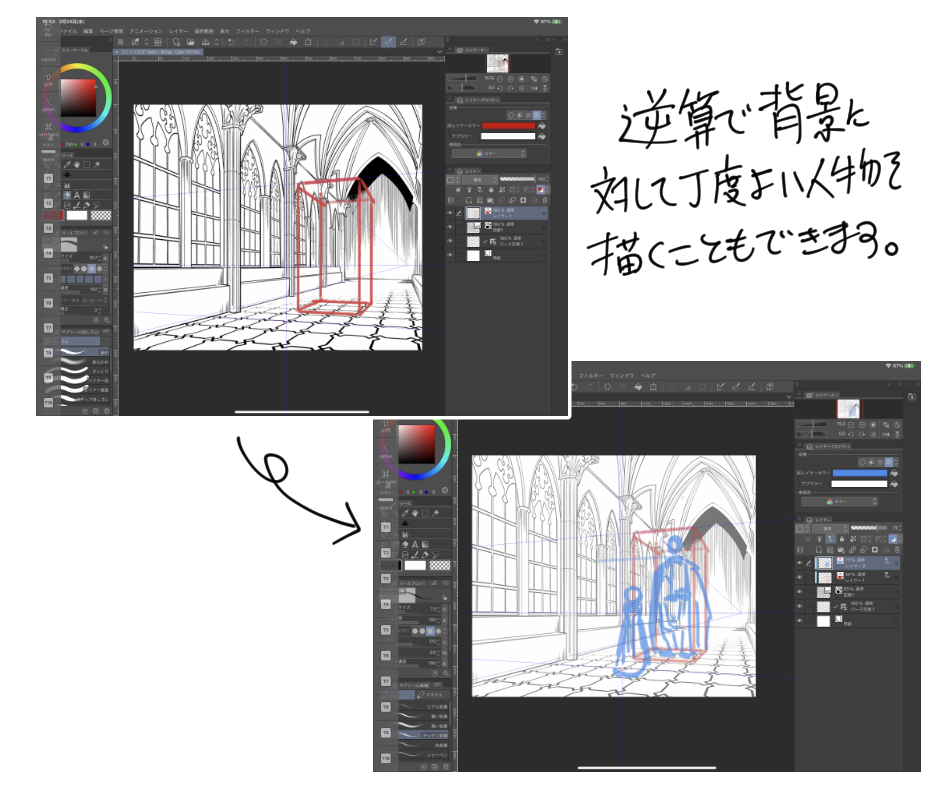The width and height of the screenshot is (940, 800).
Task: Select the highlighted snap-to-ruler icon in the top toolbar
Action: coord(388,42)
